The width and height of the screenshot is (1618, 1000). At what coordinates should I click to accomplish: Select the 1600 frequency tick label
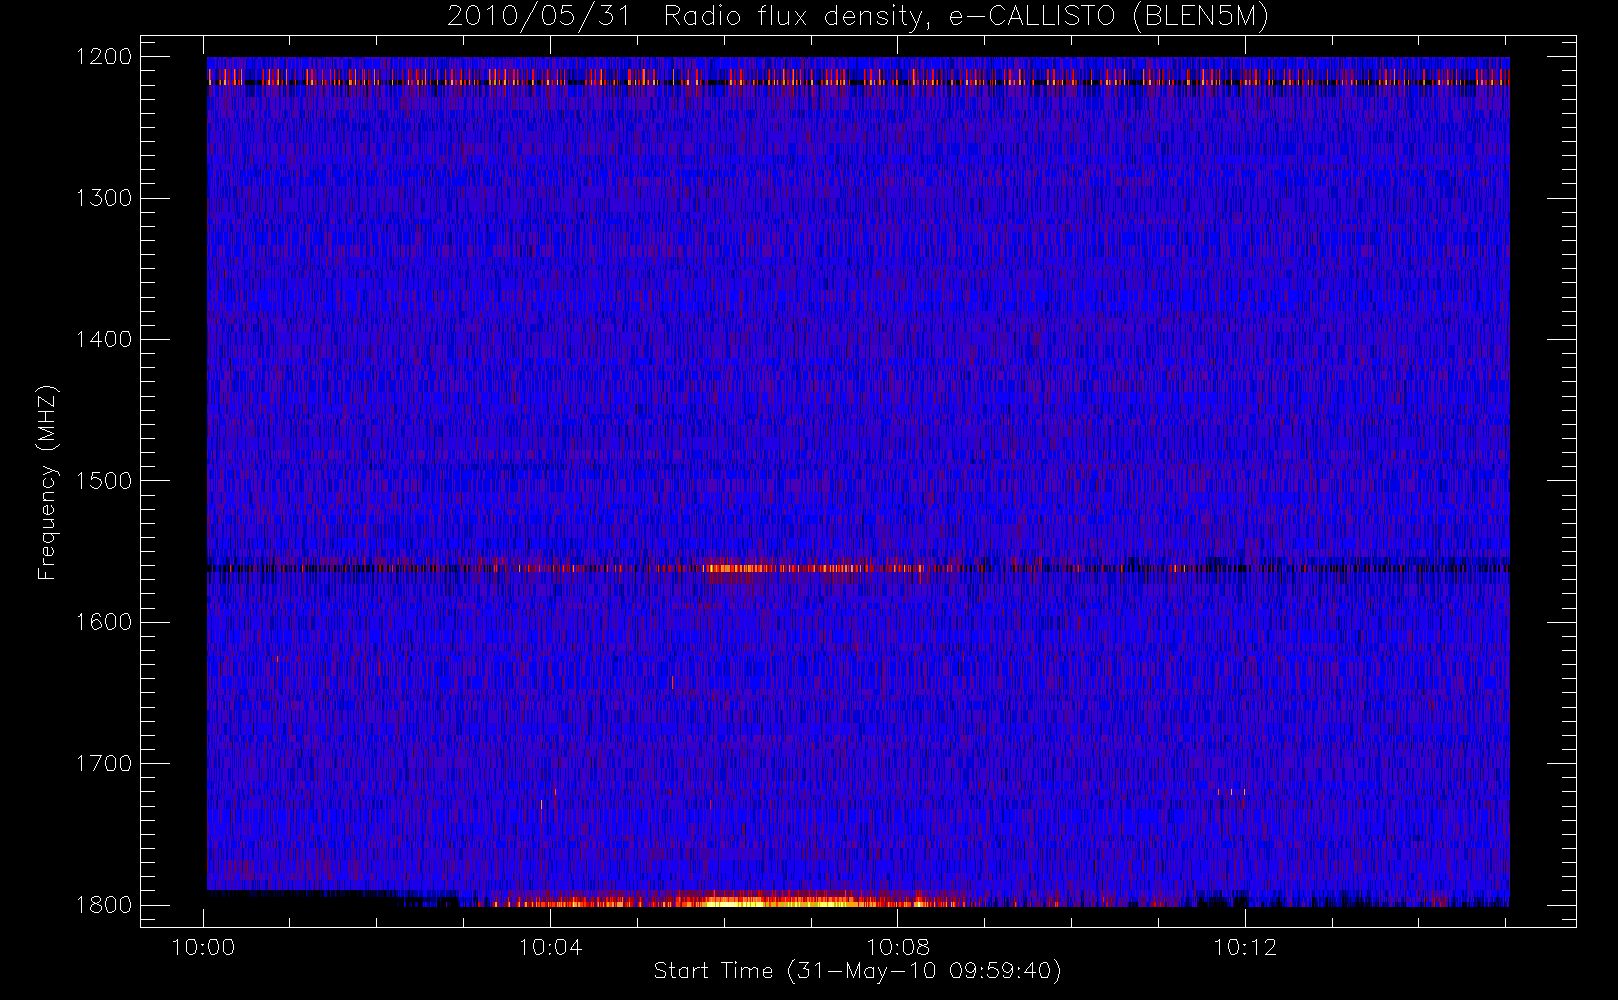(x=104, y=622)
